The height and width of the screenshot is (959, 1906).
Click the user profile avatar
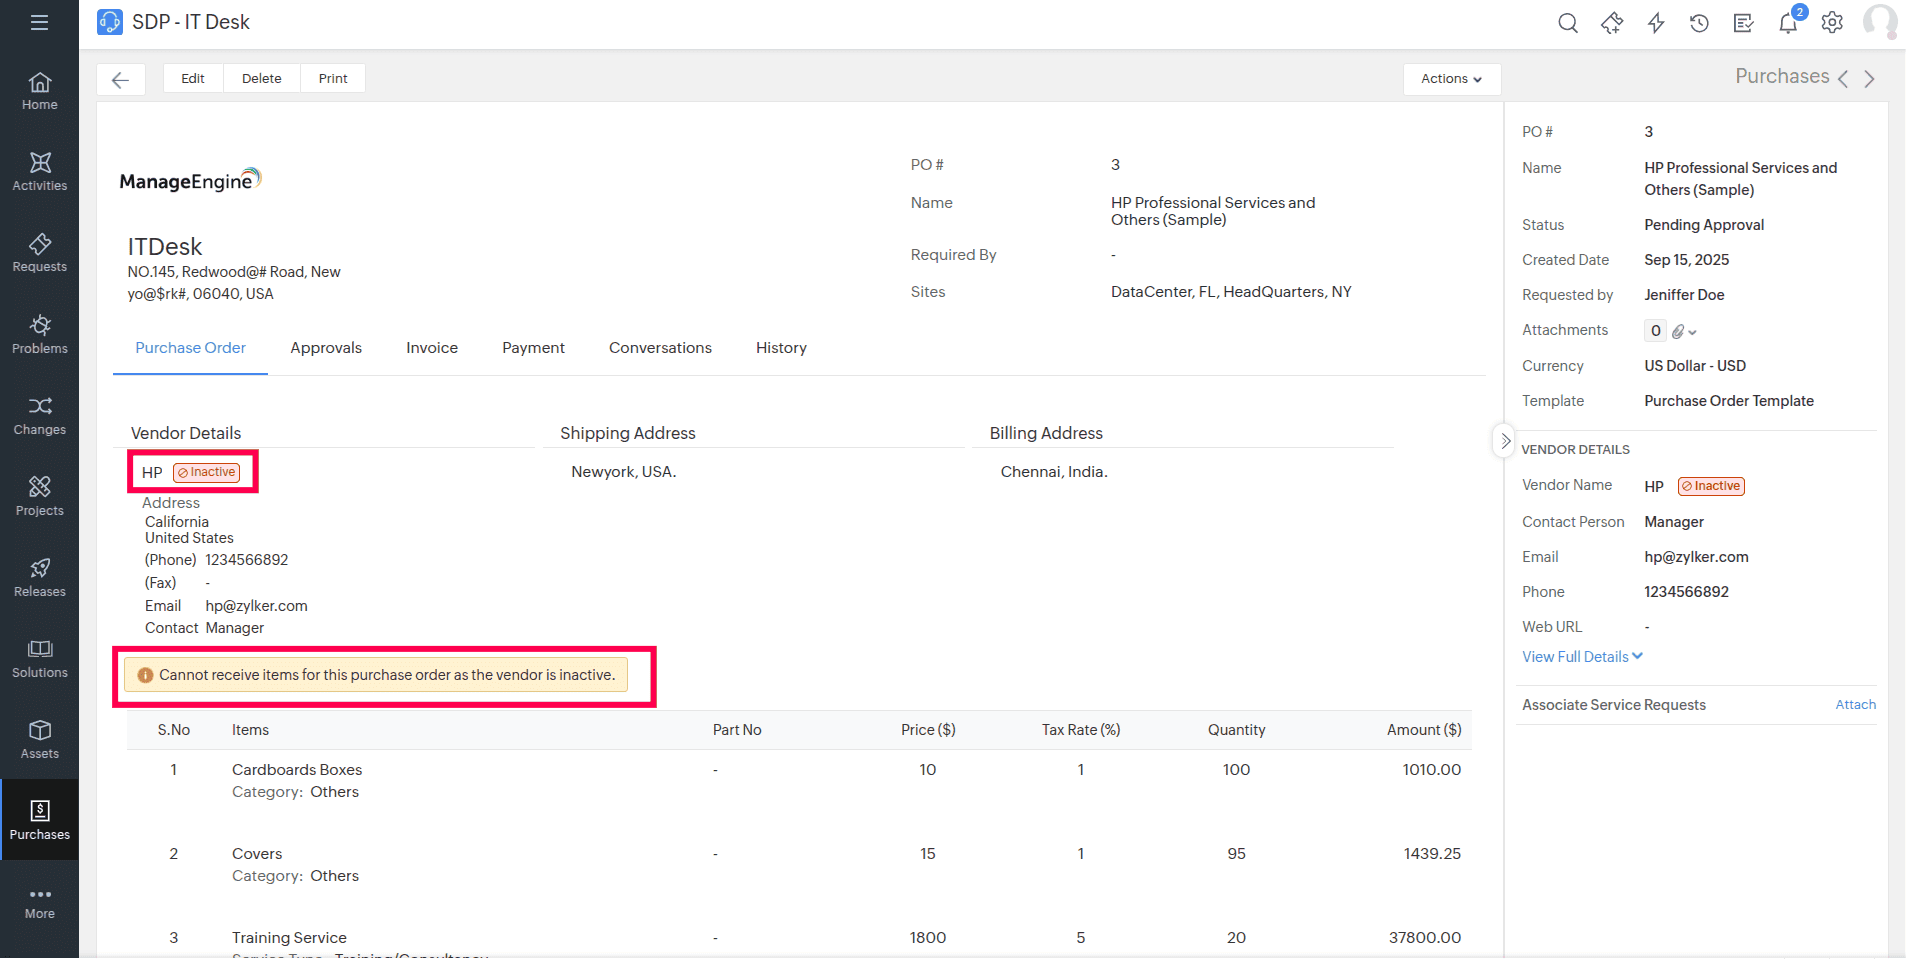coord(1879,22)
